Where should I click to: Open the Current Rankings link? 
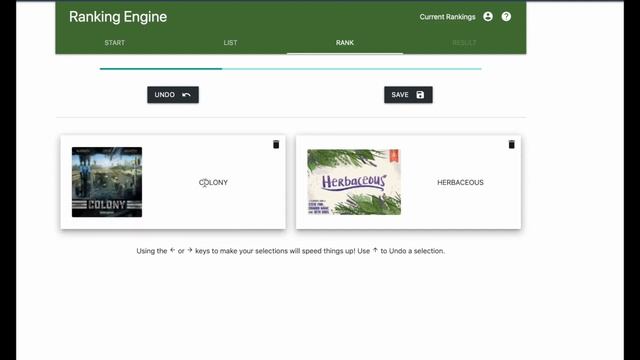click(x=447, y=17)
